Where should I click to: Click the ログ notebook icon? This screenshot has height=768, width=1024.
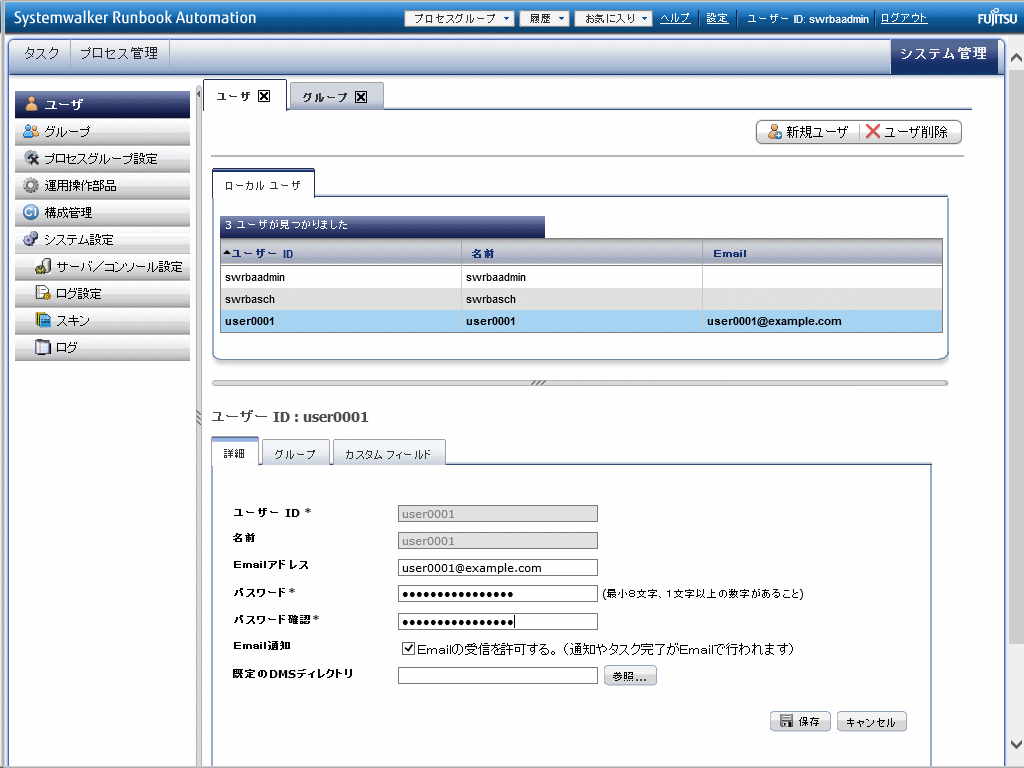tap(43, 347)
